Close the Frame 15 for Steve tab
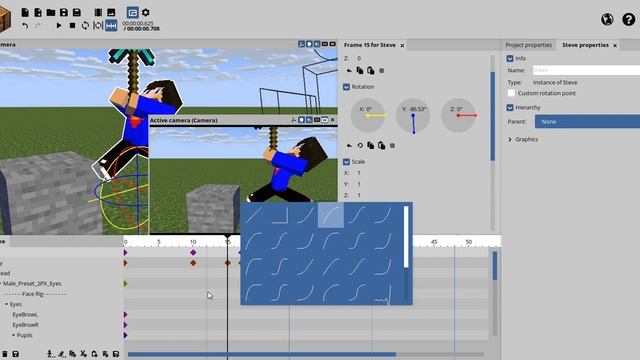The height and width of the screenshot is (360, 640). click(x=402, y=45)
